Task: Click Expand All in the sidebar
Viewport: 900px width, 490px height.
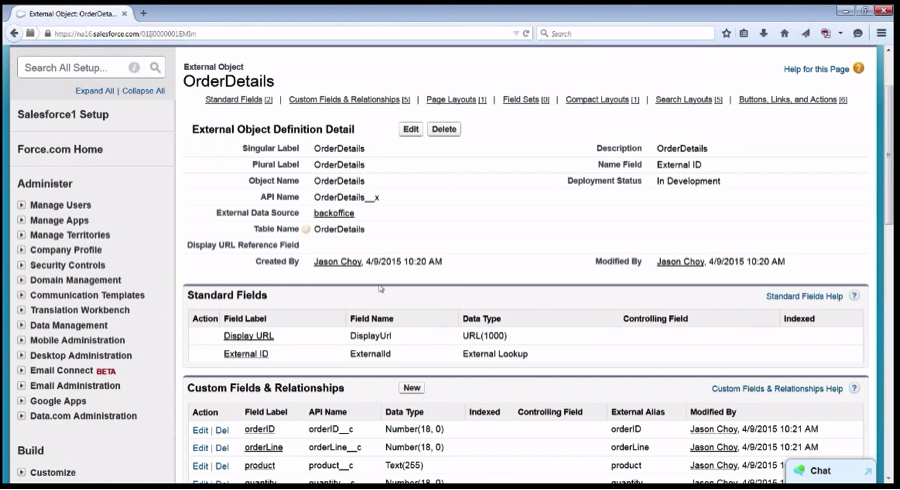Action: [x=95, y=91]
